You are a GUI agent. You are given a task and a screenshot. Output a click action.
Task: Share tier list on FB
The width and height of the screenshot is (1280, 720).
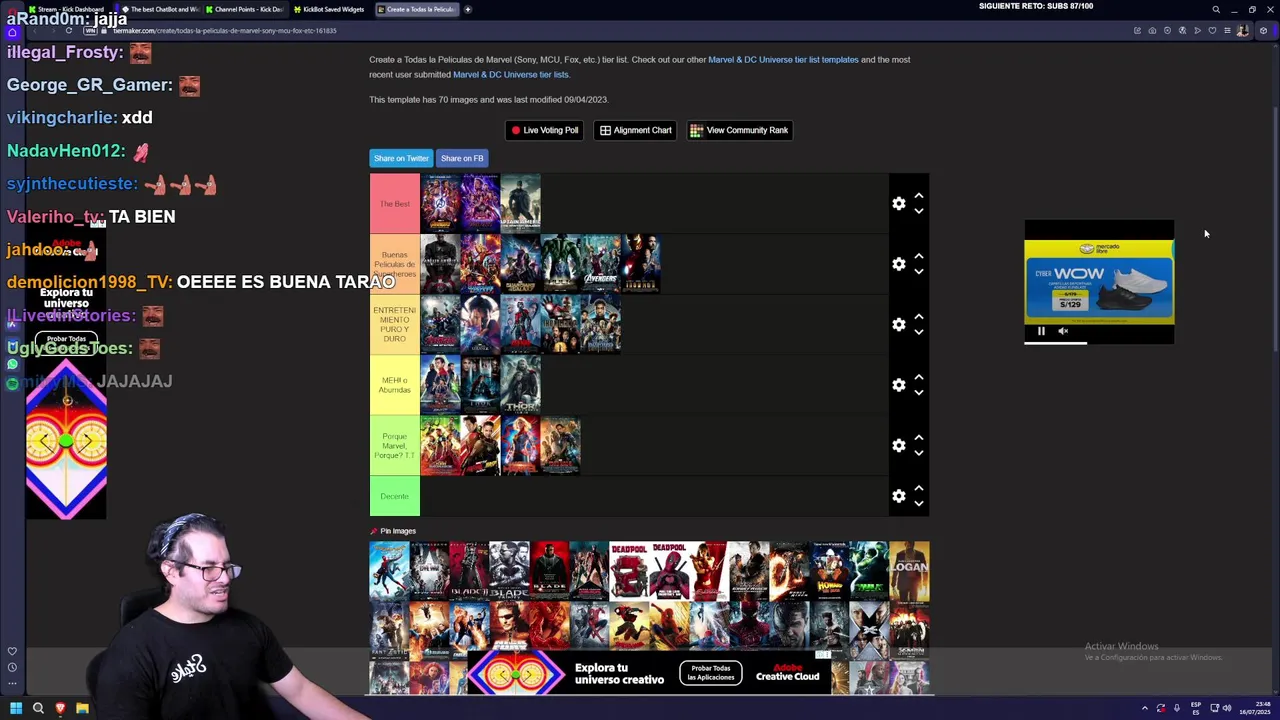pos(462,158)
